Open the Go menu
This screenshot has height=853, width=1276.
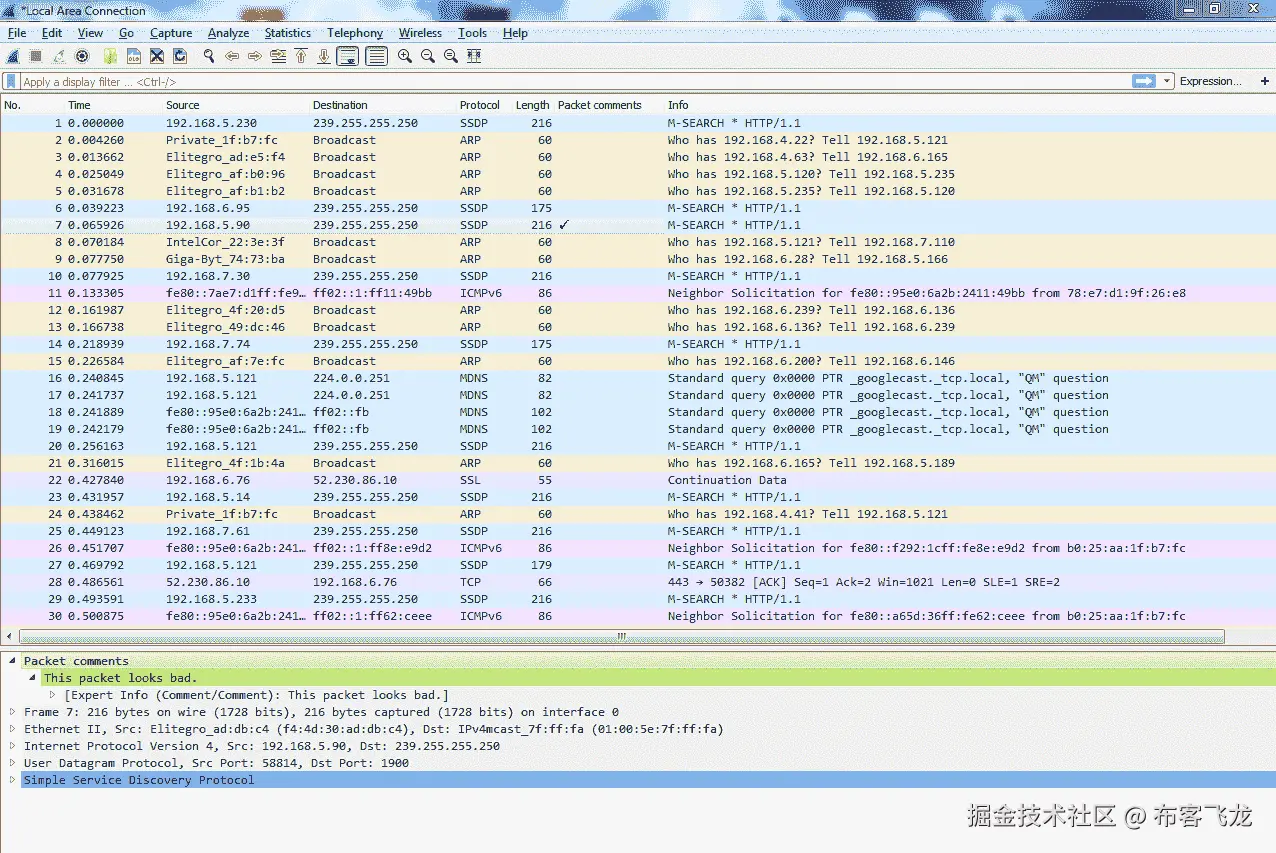pos(126,33)
